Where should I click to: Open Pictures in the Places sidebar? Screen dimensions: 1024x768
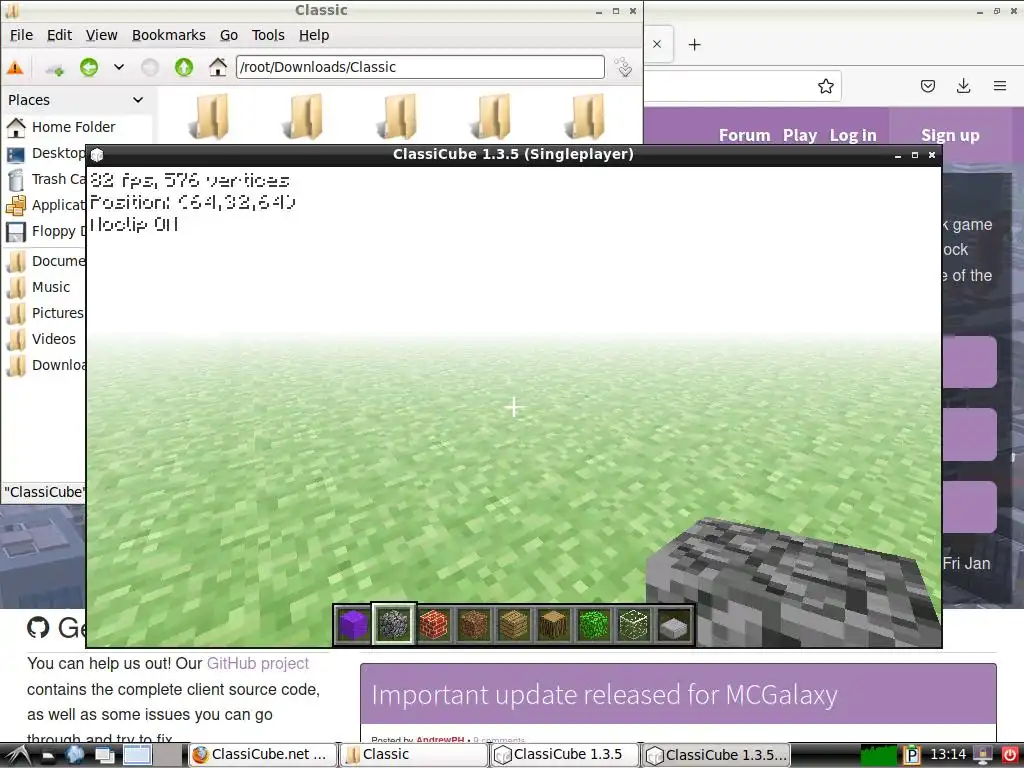pos(46,313)
